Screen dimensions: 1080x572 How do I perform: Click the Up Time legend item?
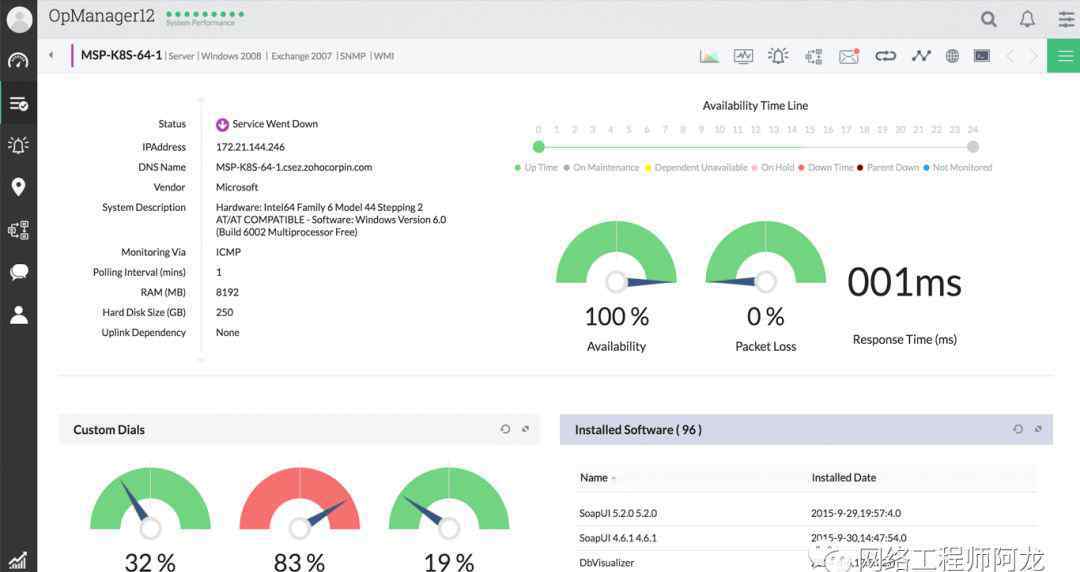click(536, 167)
